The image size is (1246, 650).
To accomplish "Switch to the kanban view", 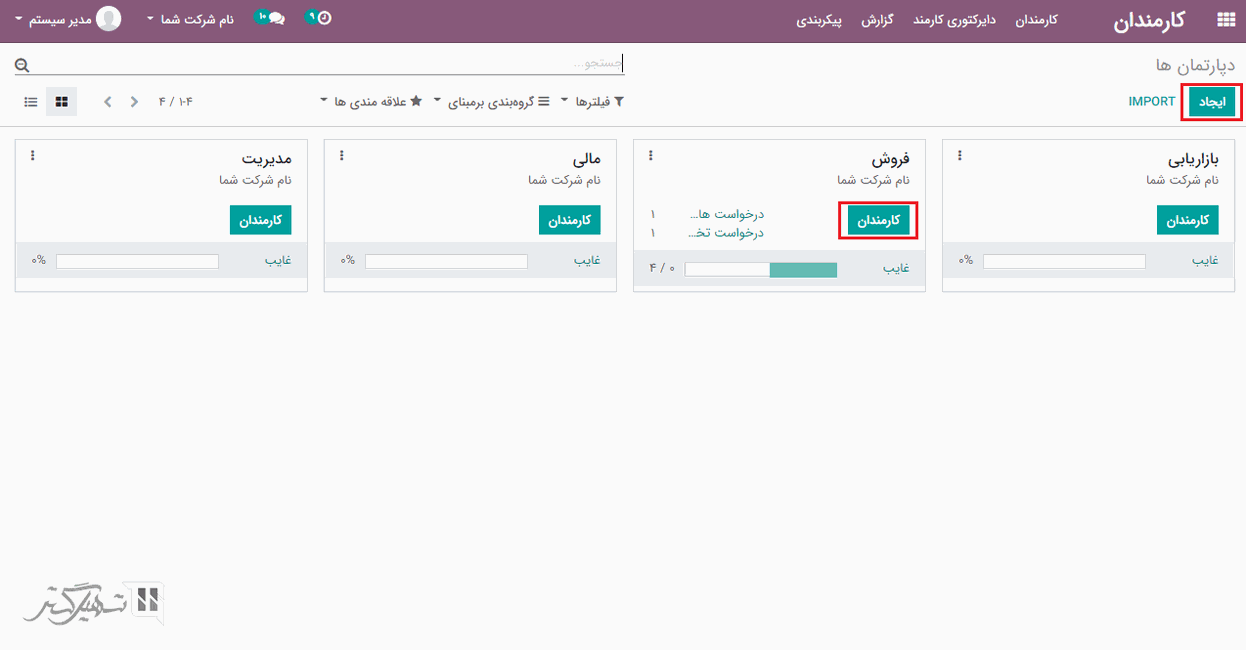I will coord(61,102).
